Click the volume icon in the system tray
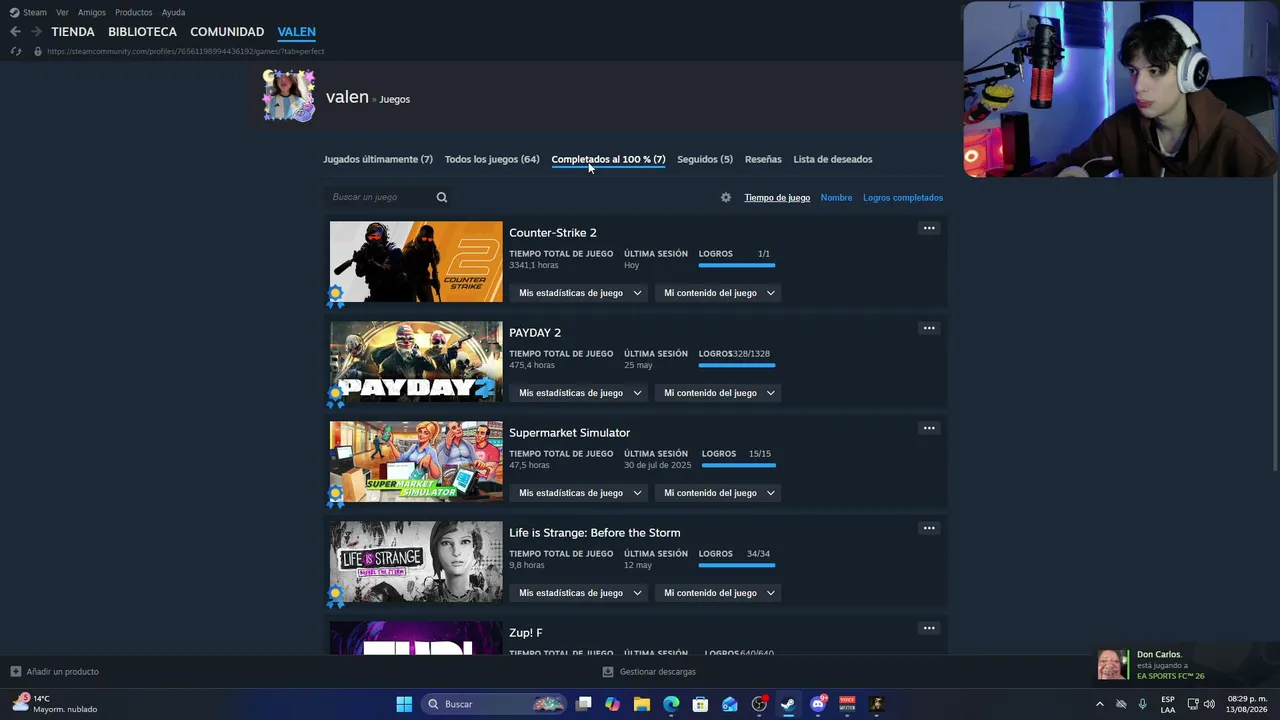Screen dimensions: 1280x720 pos(1209,704)
